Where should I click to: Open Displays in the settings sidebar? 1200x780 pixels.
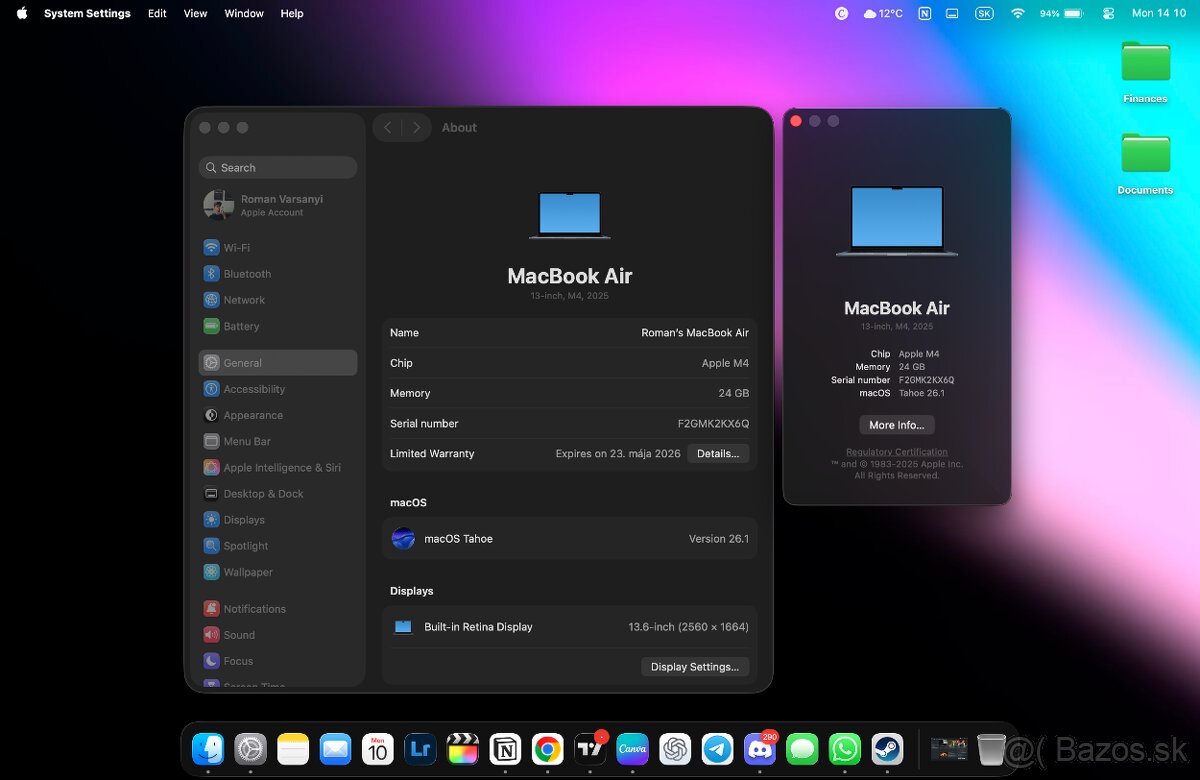tap(244, 520)
